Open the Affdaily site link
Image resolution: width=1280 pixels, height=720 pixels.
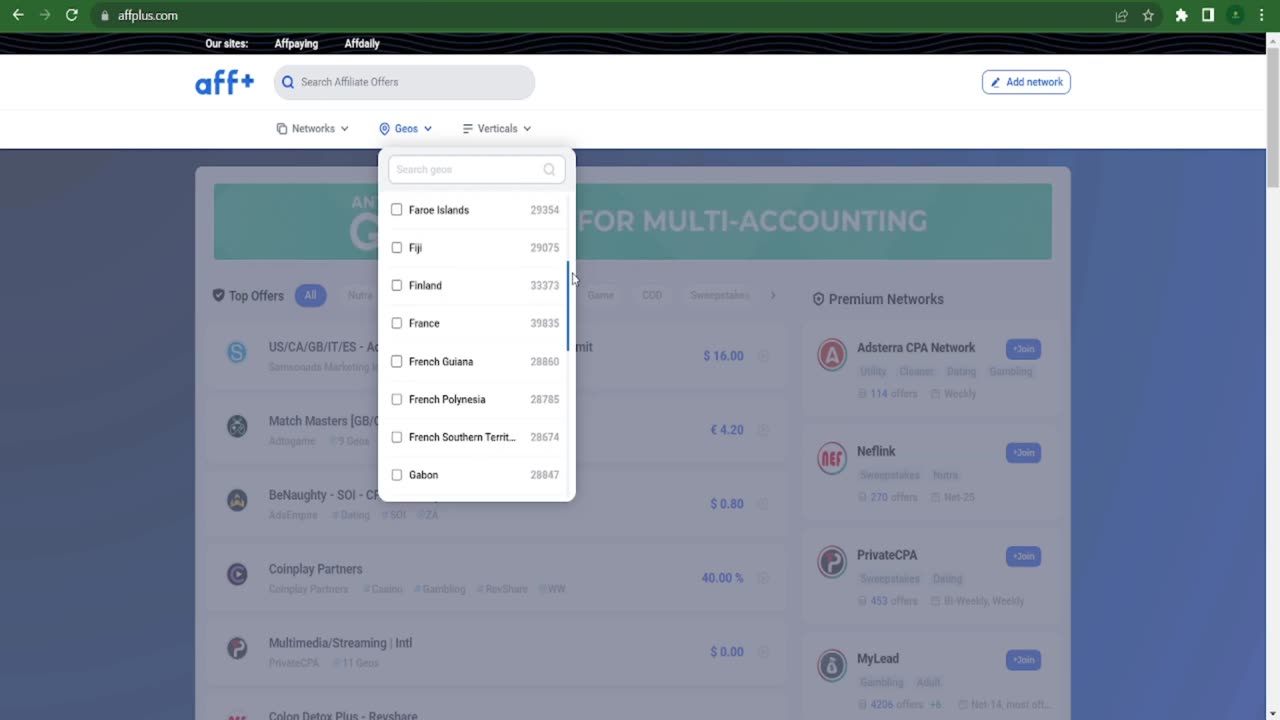[362, 44]
